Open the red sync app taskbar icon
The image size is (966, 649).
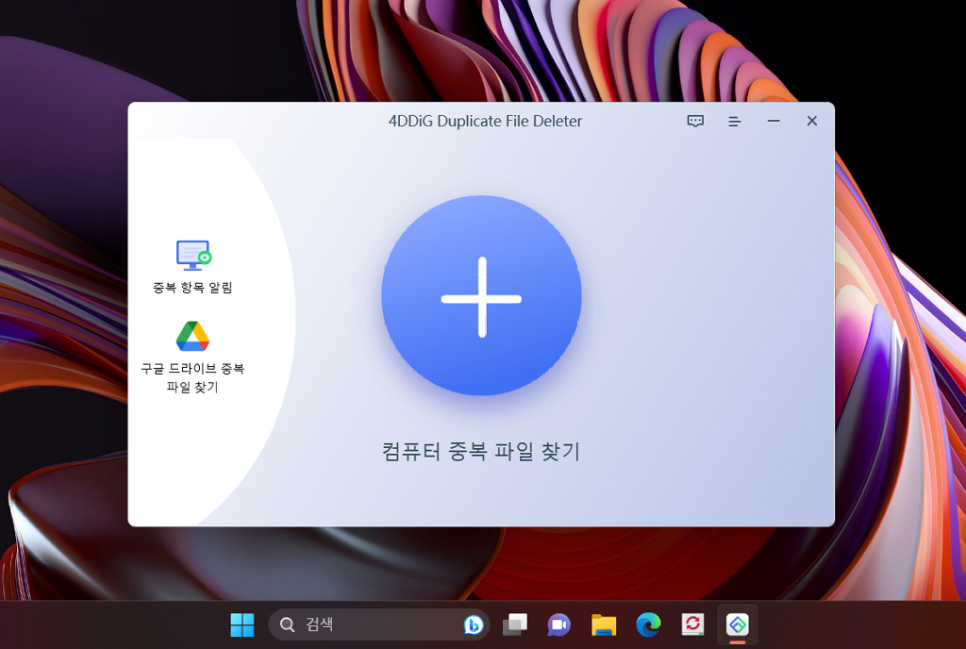(692, 624)
